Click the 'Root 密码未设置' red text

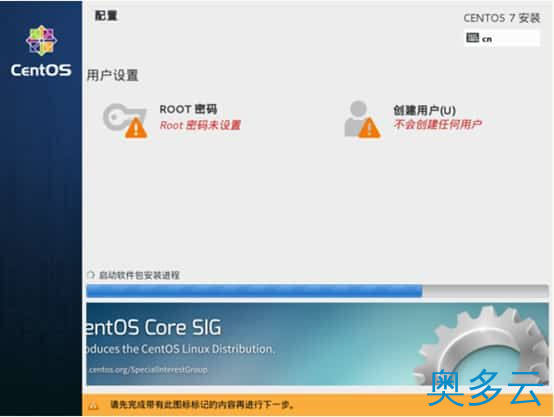pos(200,125)
